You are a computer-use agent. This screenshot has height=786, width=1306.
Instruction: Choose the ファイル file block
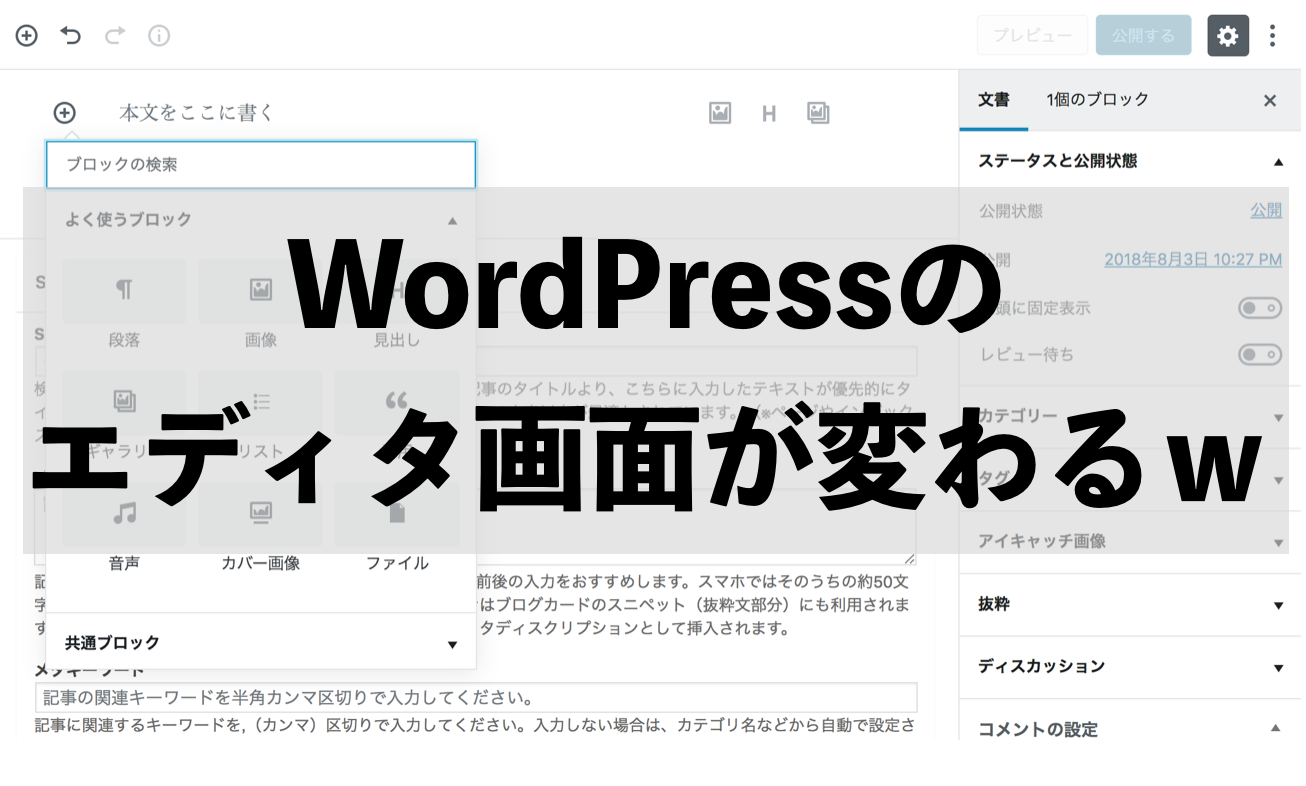[x=397, y=529]
